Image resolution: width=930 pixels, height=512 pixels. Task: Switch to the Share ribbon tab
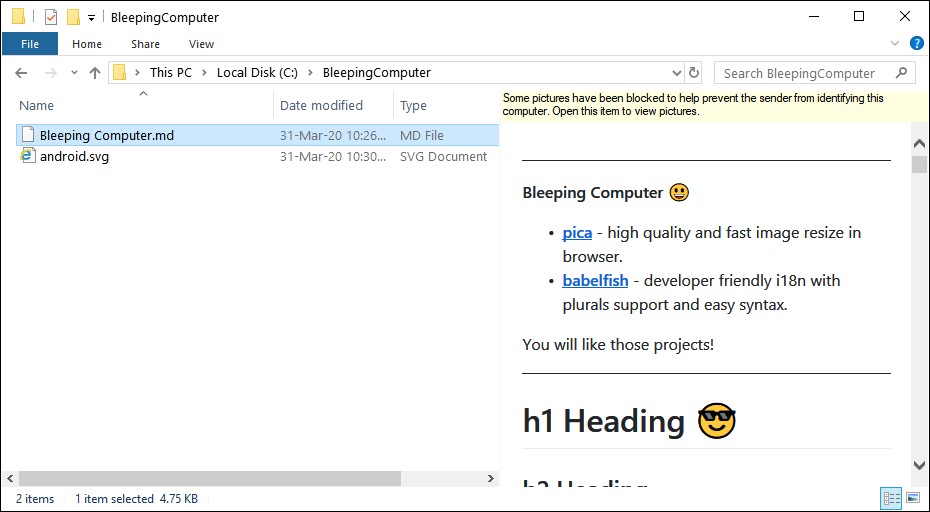click(145, 44)
